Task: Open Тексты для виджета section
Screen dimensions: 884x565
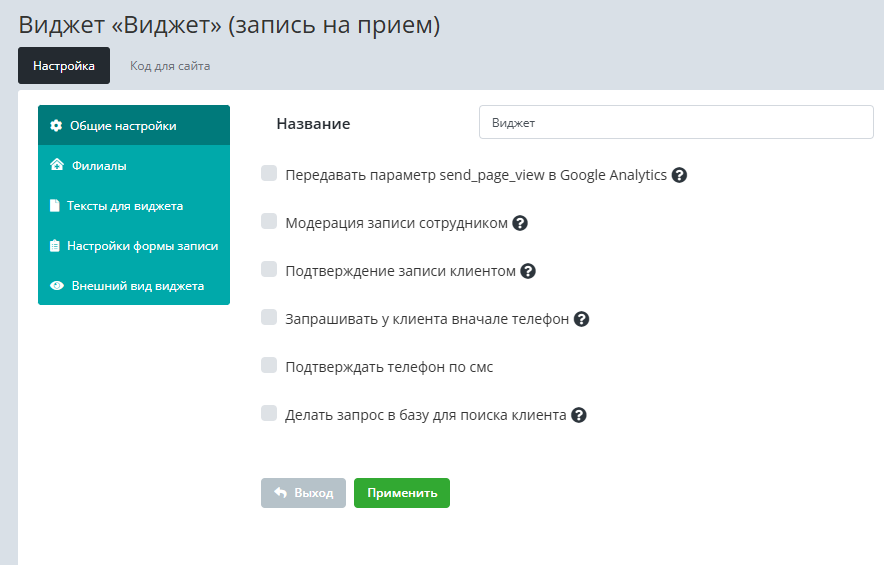Action: (x=124, y=206)
